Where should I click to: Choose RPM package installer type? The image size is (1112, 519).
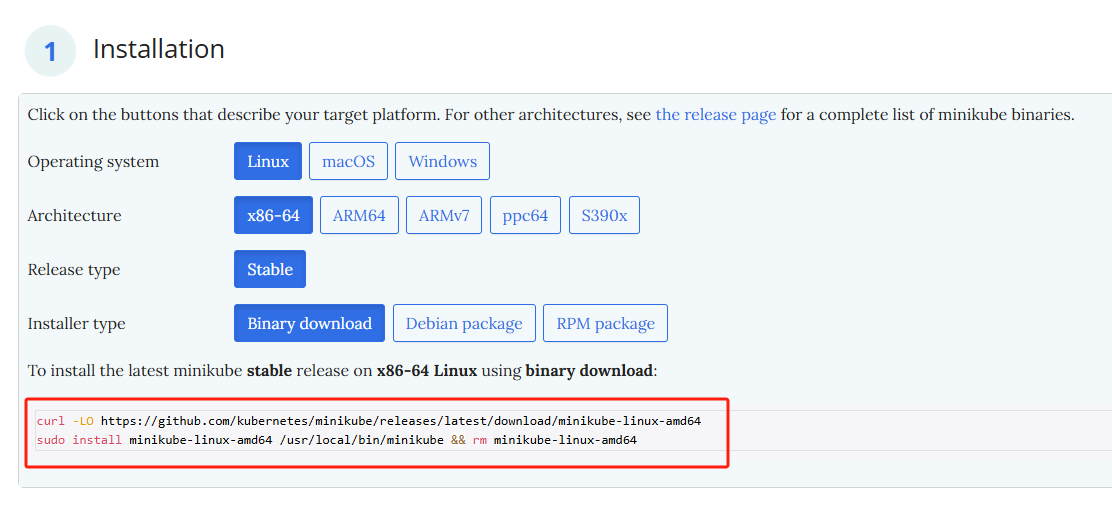(x=606, y=323)
